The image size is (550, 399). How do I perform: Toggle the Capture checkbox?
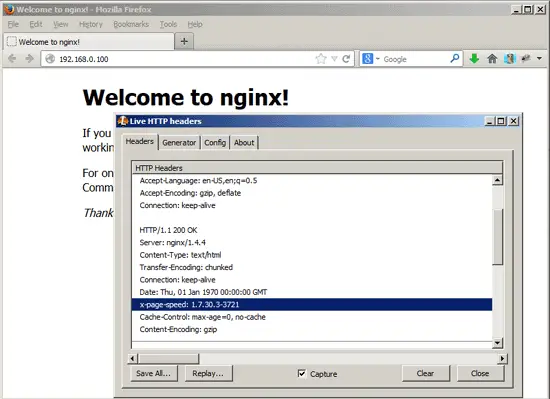pos(302,373)
